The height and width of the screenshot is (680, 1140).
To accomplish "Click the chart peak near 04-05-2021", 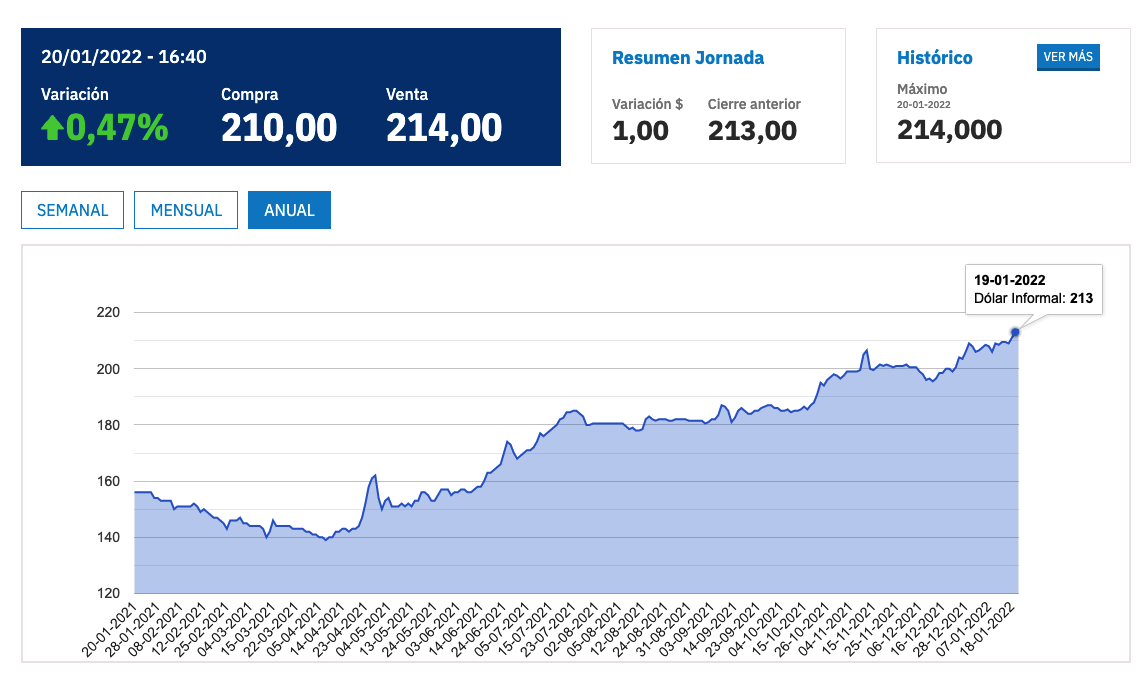I will click(x=374, y=476).
